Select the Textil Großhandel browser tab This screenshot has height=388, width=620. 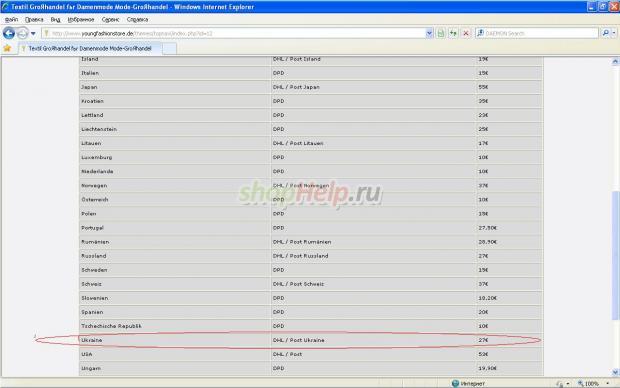coord(90,48)
